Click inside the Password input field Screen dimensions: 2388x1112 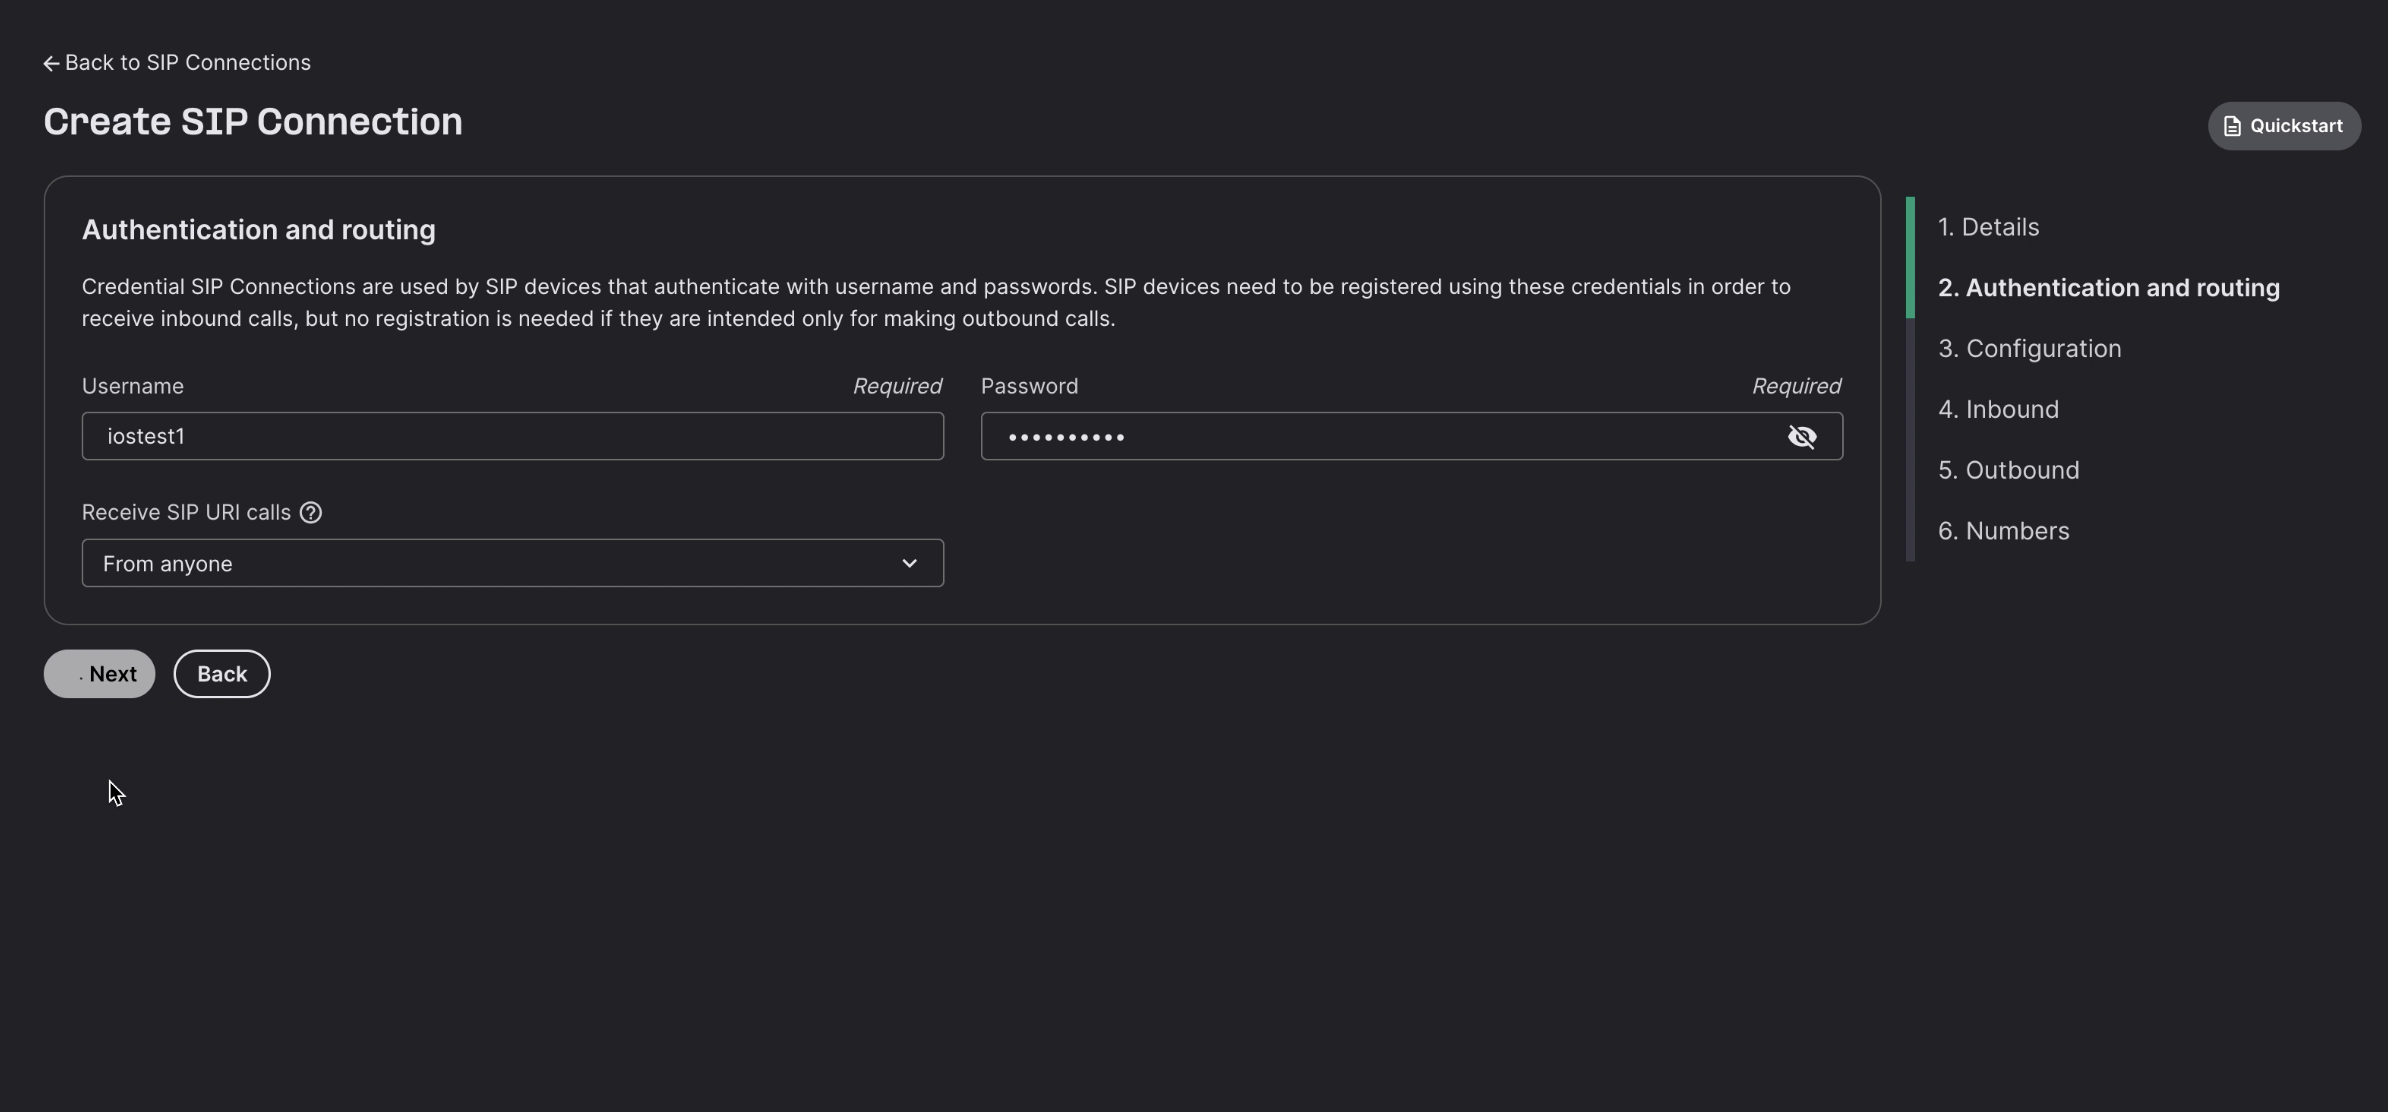coord(1380,436)
